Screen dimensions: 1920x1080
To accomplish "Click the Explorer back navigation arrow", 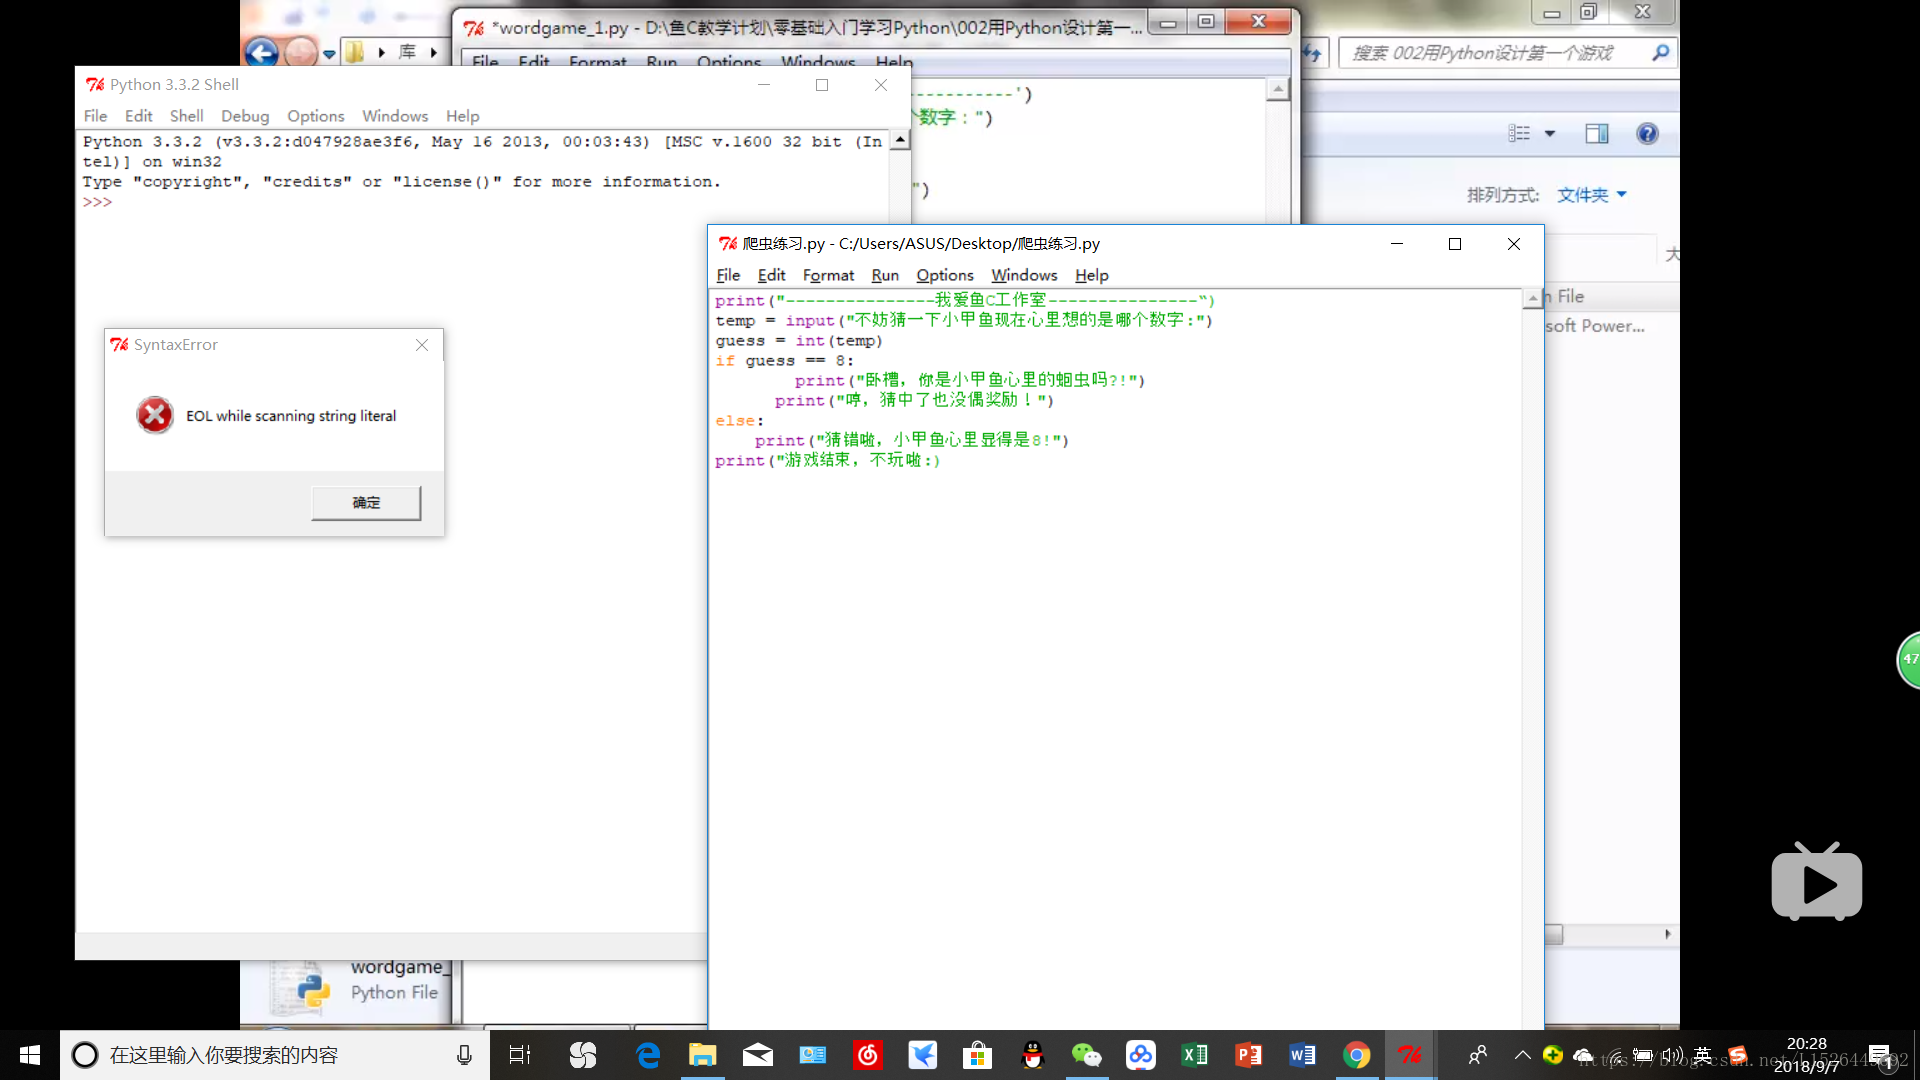I will [x=261, y=52].
